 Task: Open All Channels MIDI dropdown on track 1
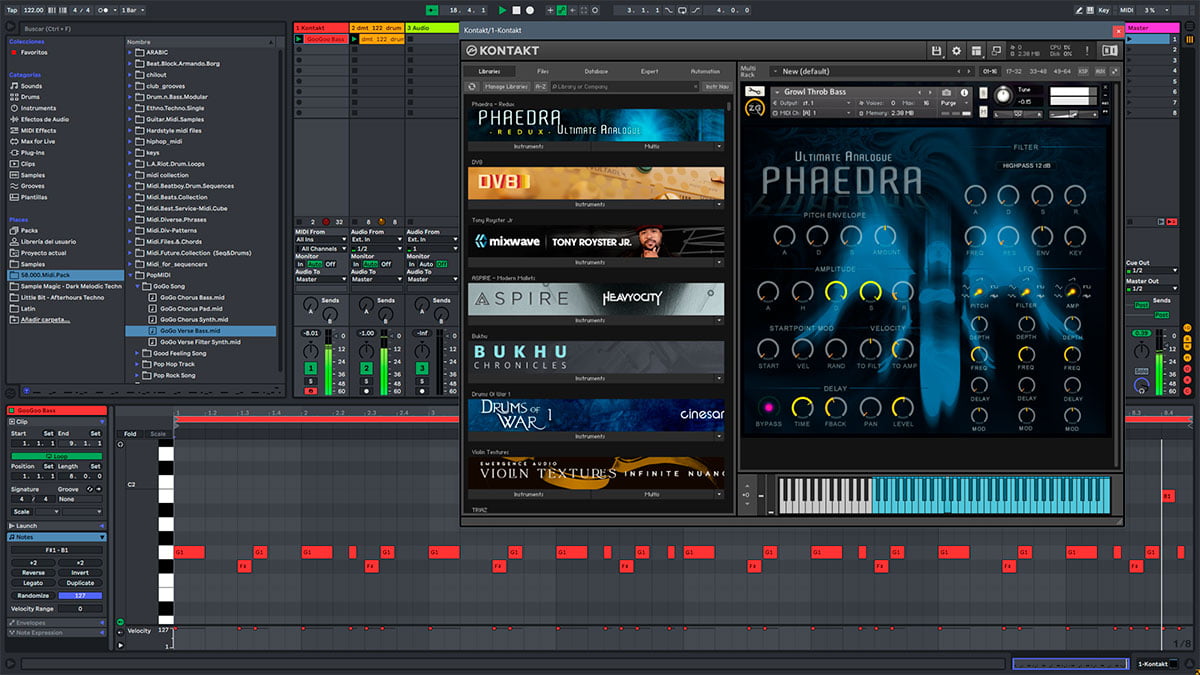click(321, 249)
